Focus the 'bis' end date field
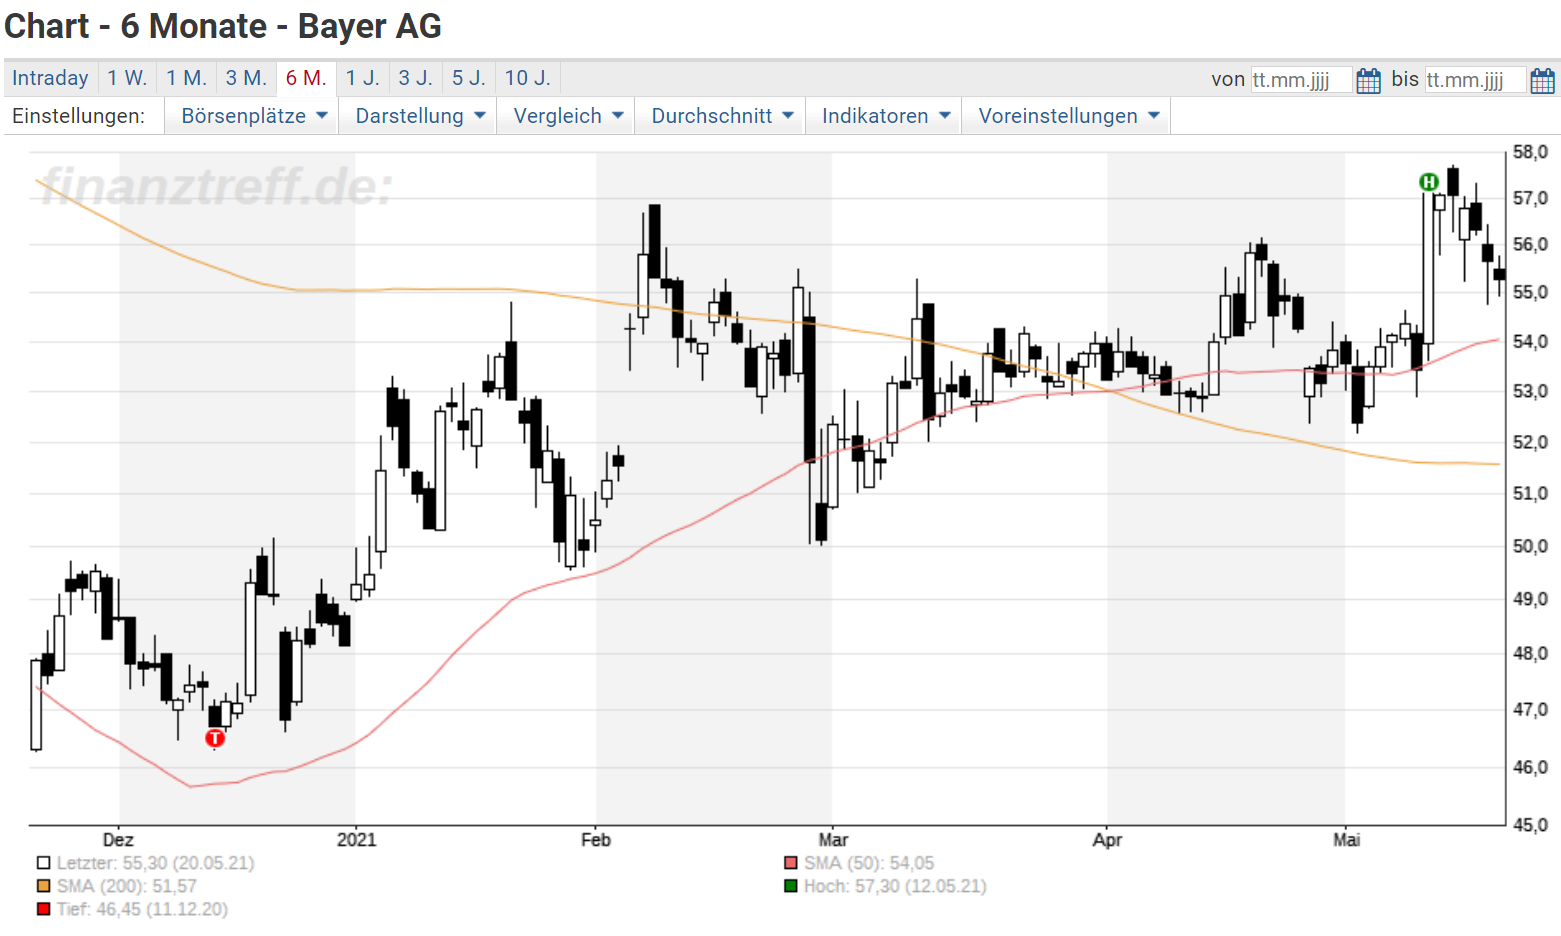 coord(1475,80)
